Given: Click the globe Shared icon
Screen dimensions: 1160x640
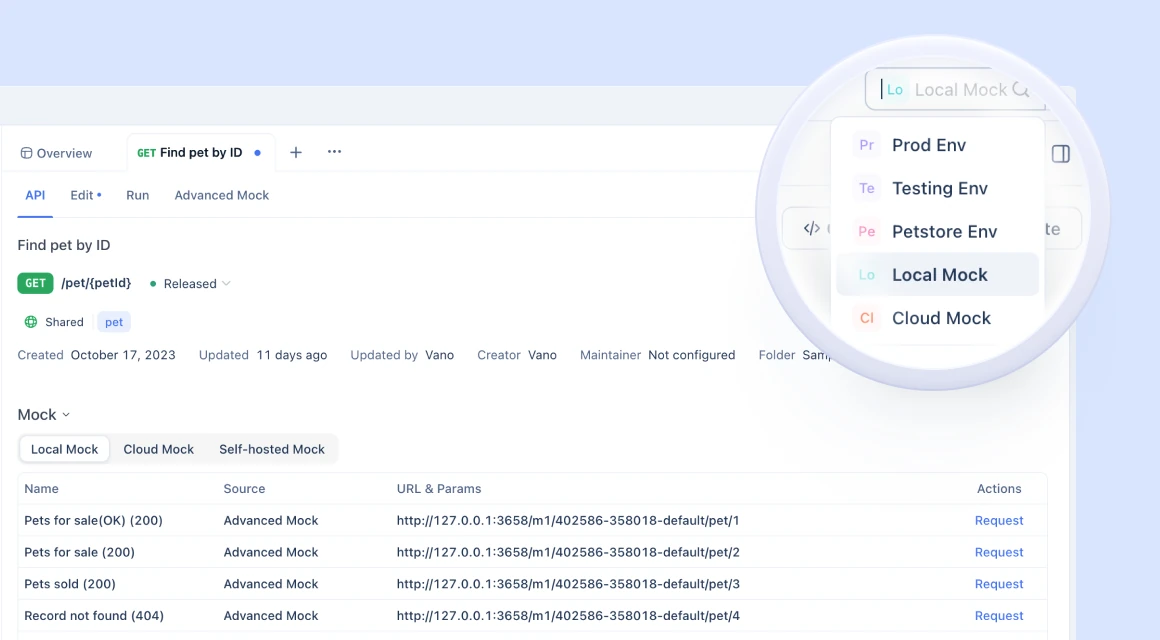Looking at the screenshot, I should tap(31, 322).
